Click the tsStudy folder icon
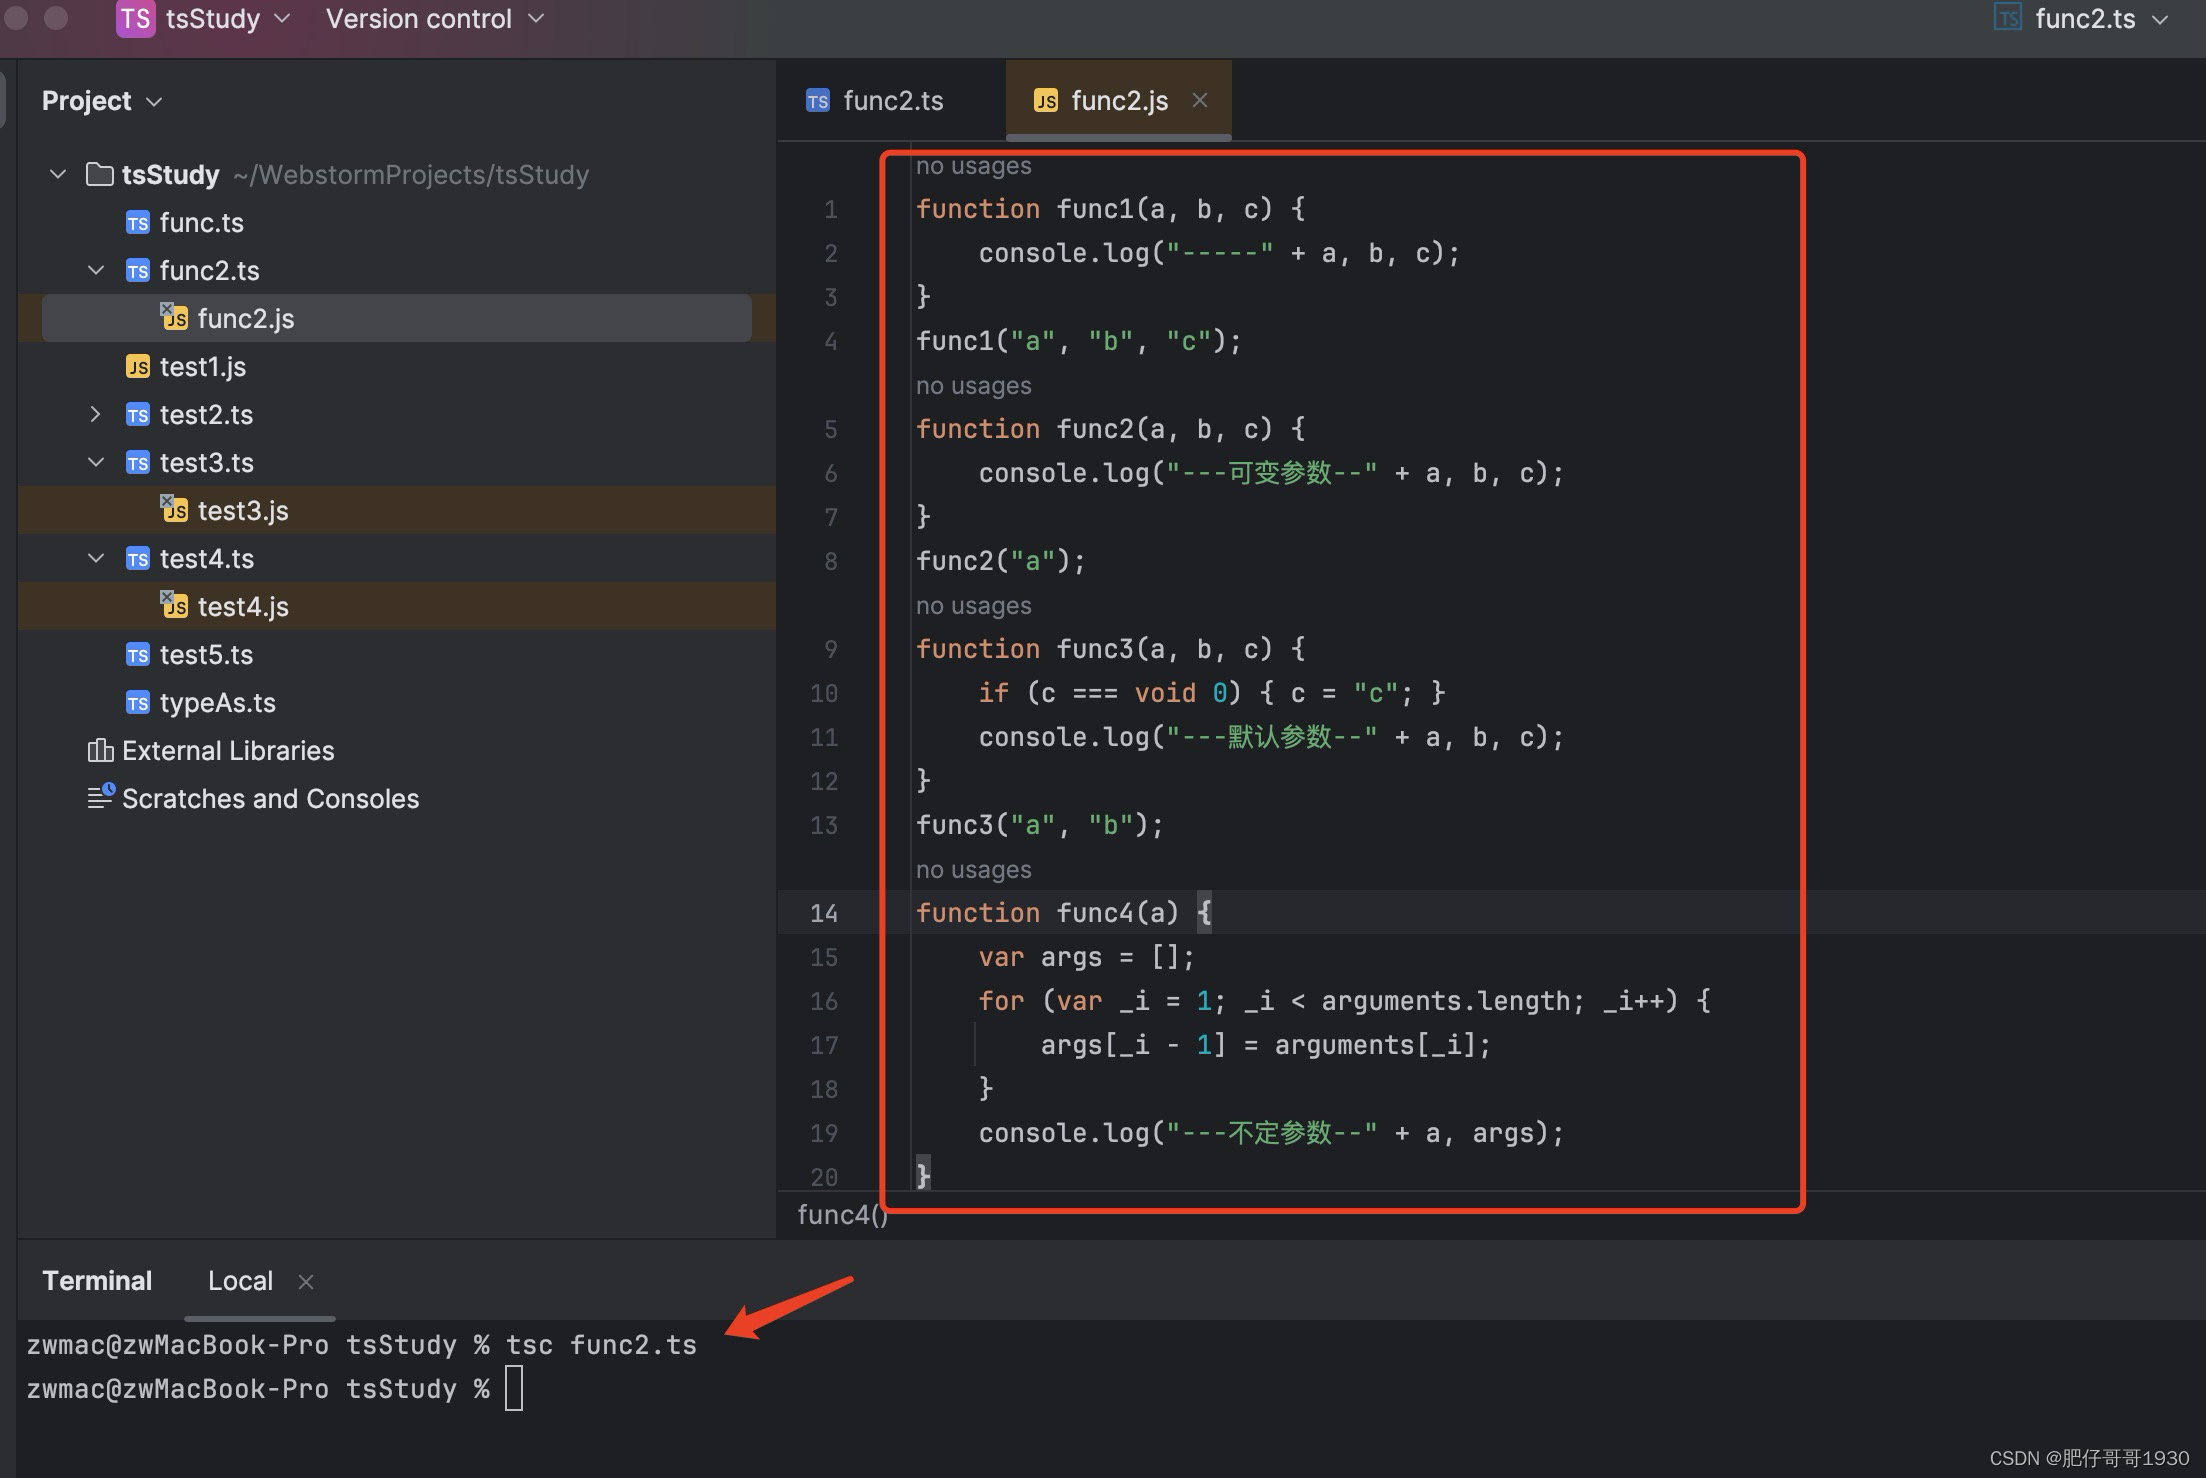 point(99,174)
